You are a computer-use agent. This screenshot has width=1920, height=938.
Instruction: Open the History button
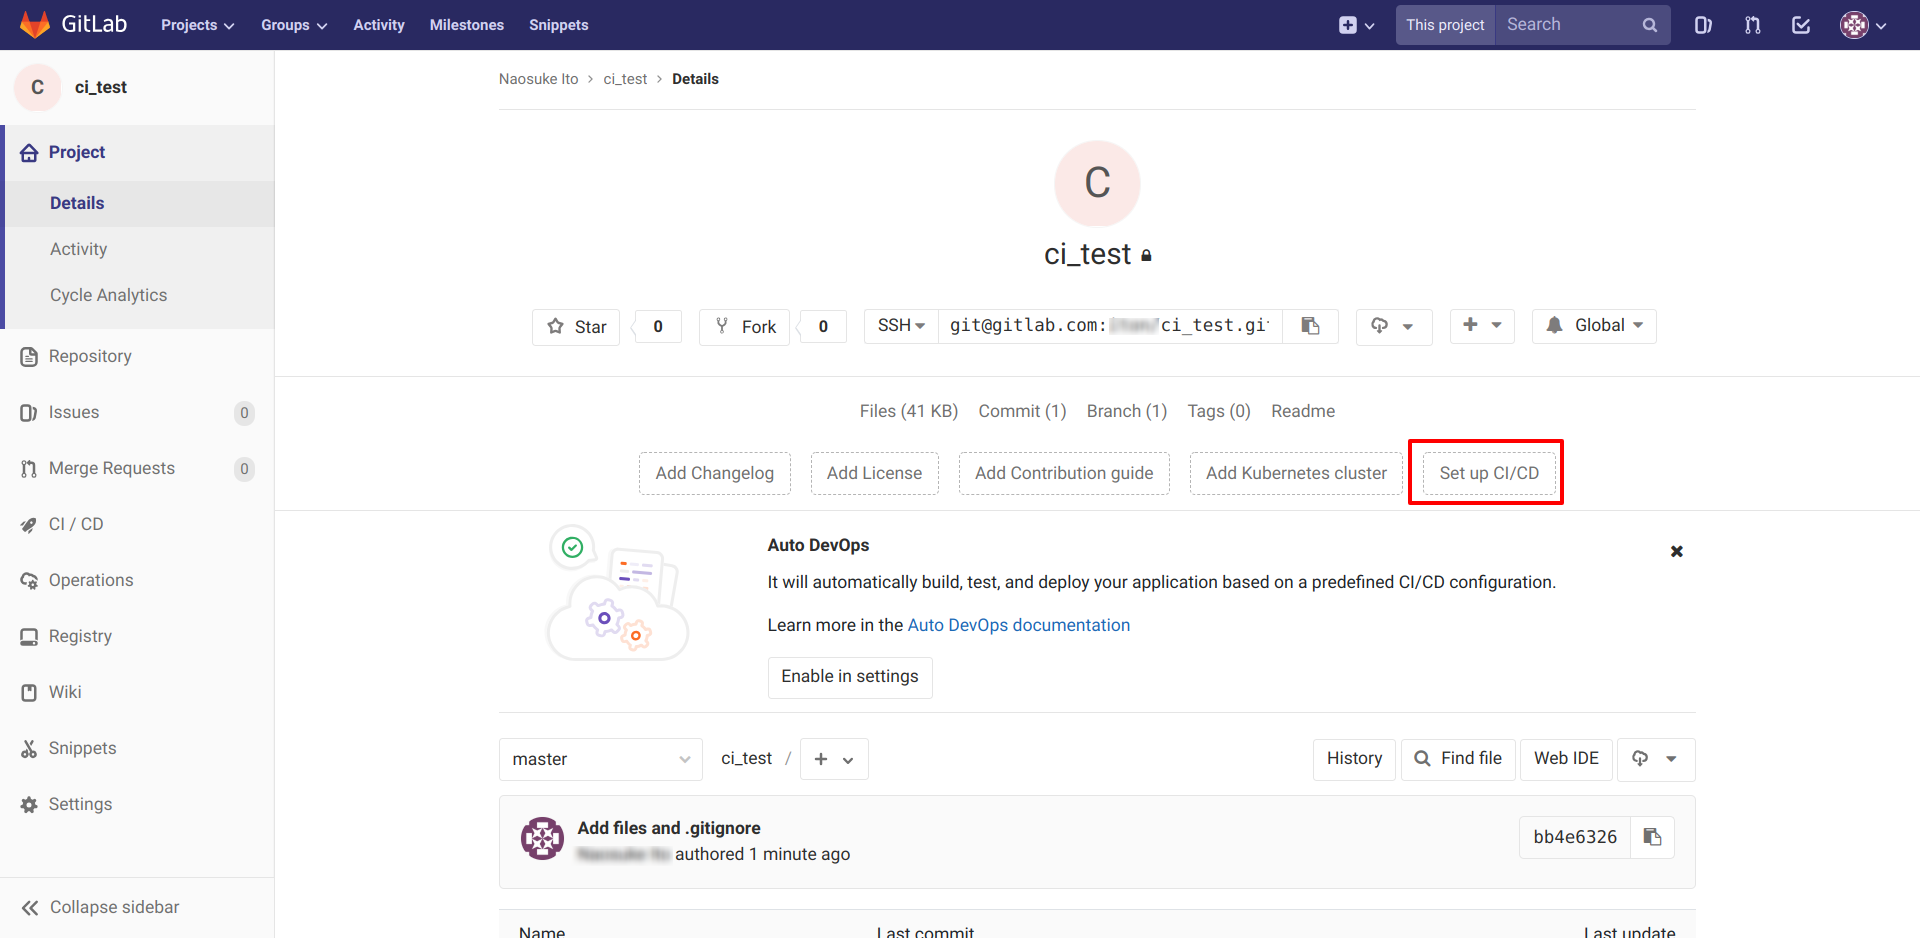pos(1354,759)
